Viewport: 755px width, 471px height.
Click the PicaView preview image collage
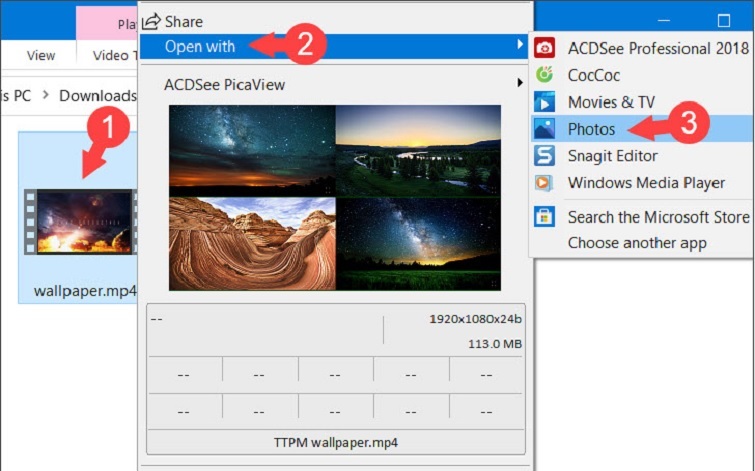coord(335,197)
